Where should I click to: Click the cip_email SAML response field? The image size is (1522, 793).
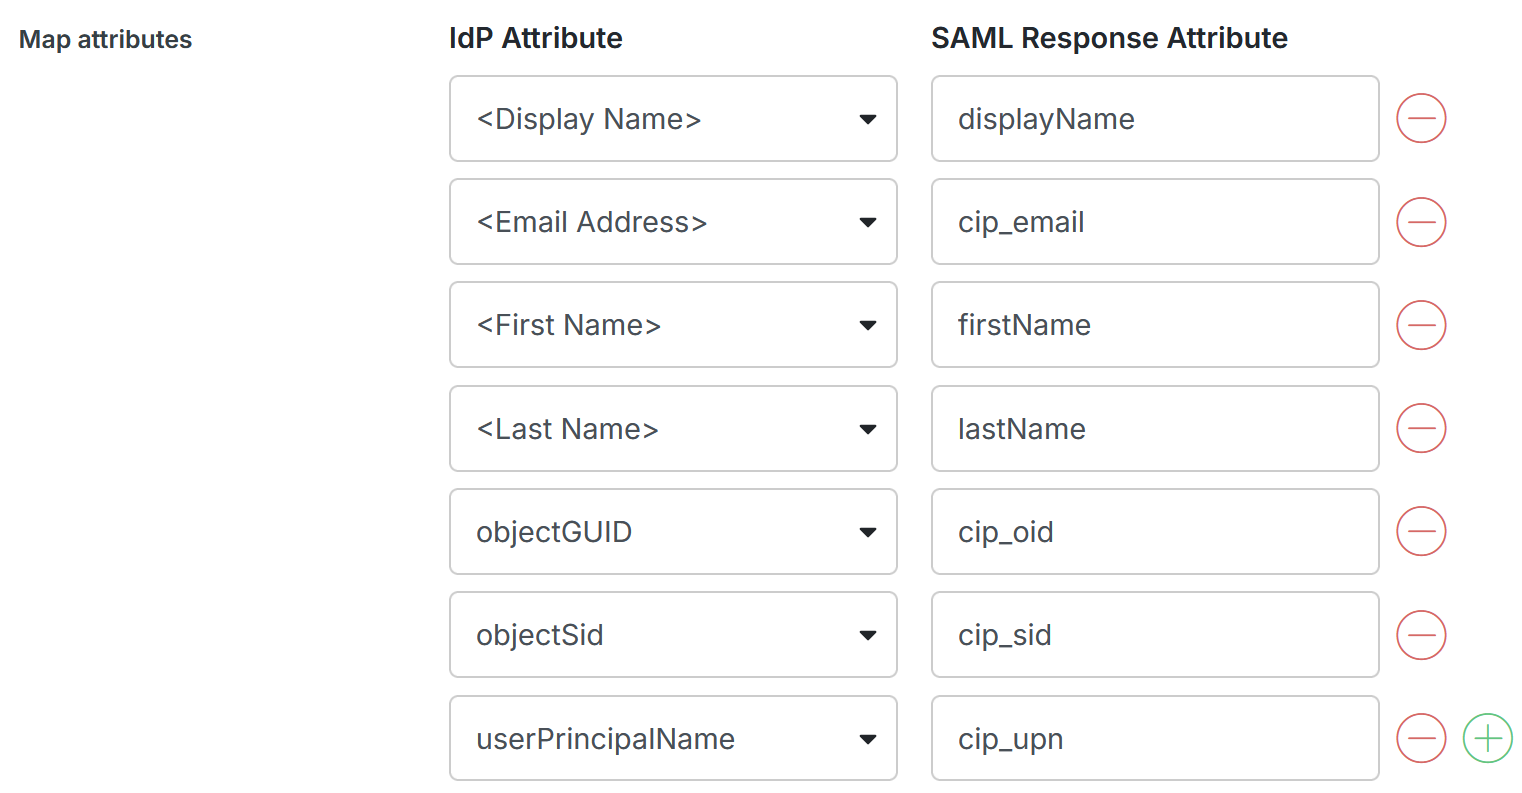pyautogui.click(x=1155, y=222)
